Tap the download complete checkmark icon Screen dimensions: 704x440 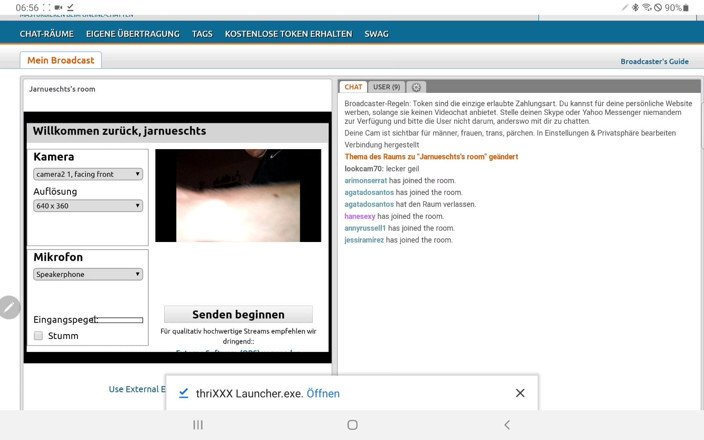184,393
